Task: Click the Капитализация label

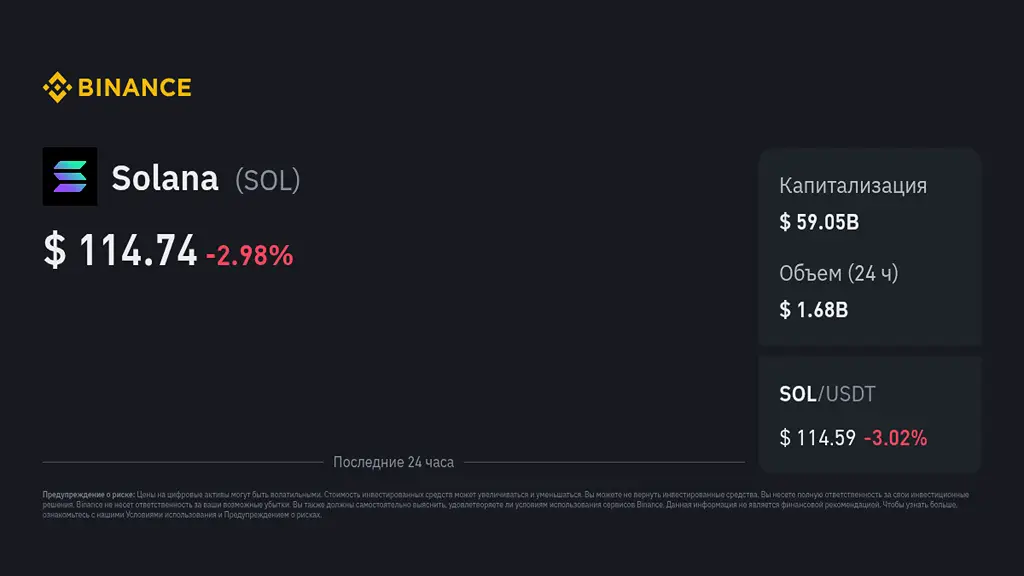Action: [853, 186]
